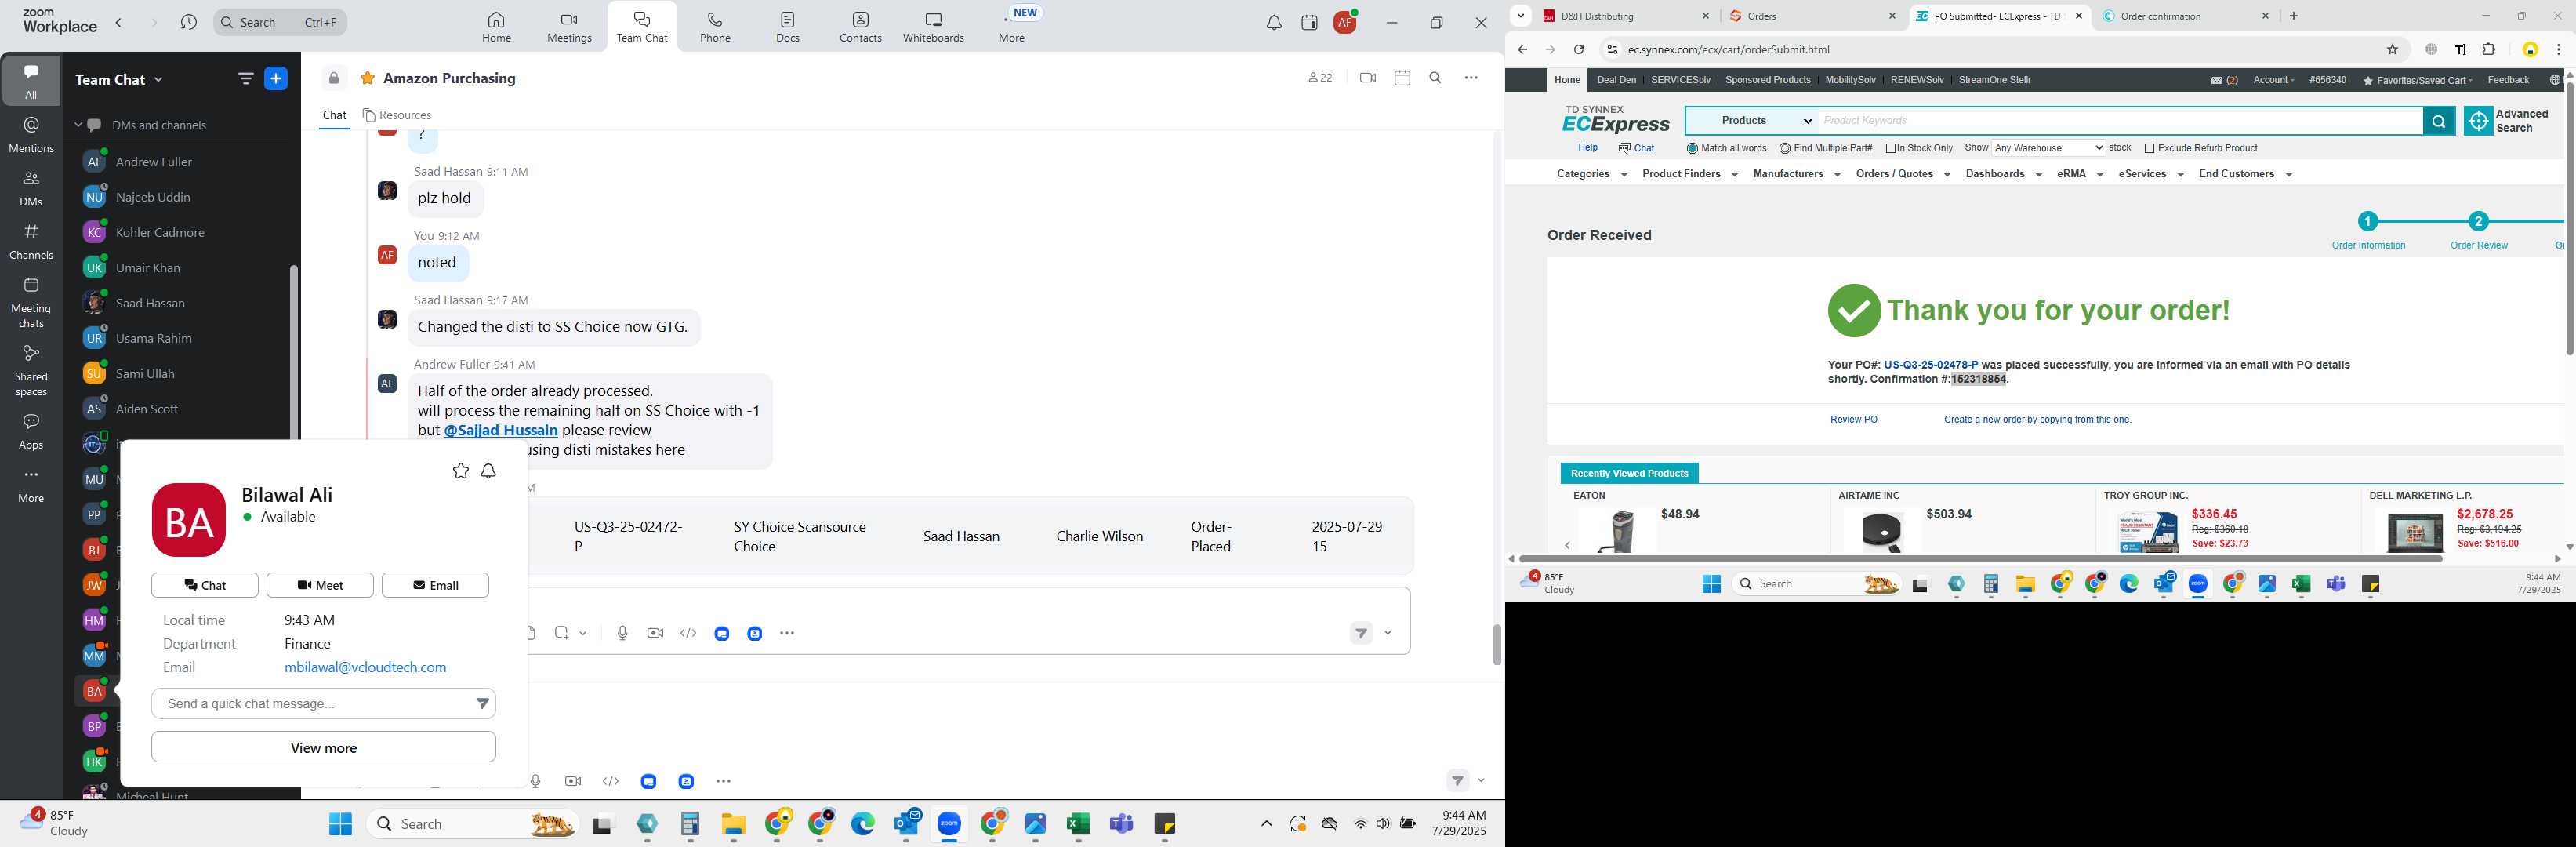Screen dimensions: 2576x847
Task: Open ECExpress mail messages icon (2)
Action: coord(2224,80)
